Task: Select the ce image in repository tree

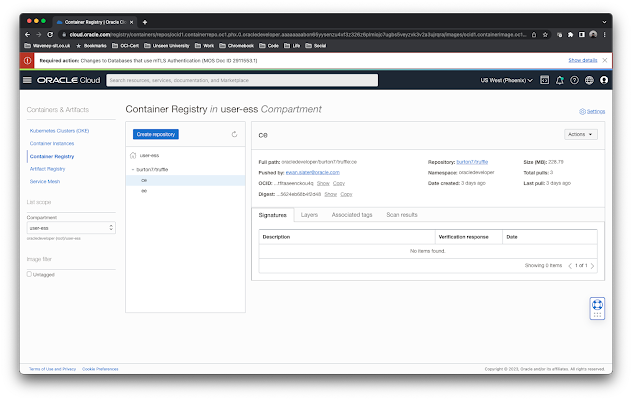Action: point(185,180)
